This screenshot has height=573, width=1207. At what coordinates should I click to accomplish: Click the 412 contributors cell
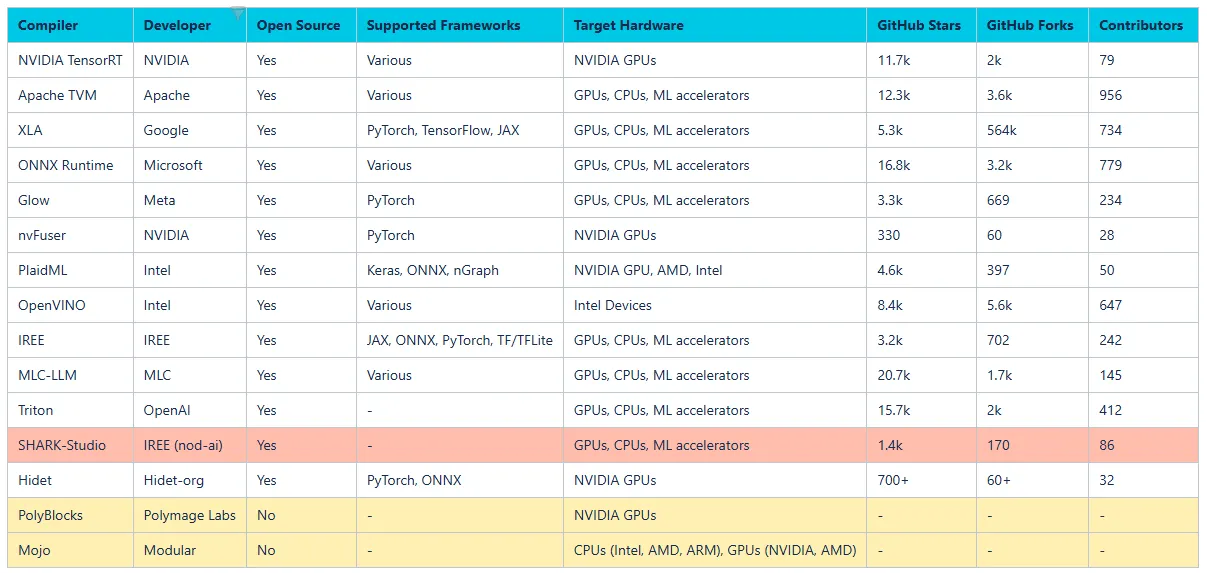pyautogui.click(x=1144, y=410)
